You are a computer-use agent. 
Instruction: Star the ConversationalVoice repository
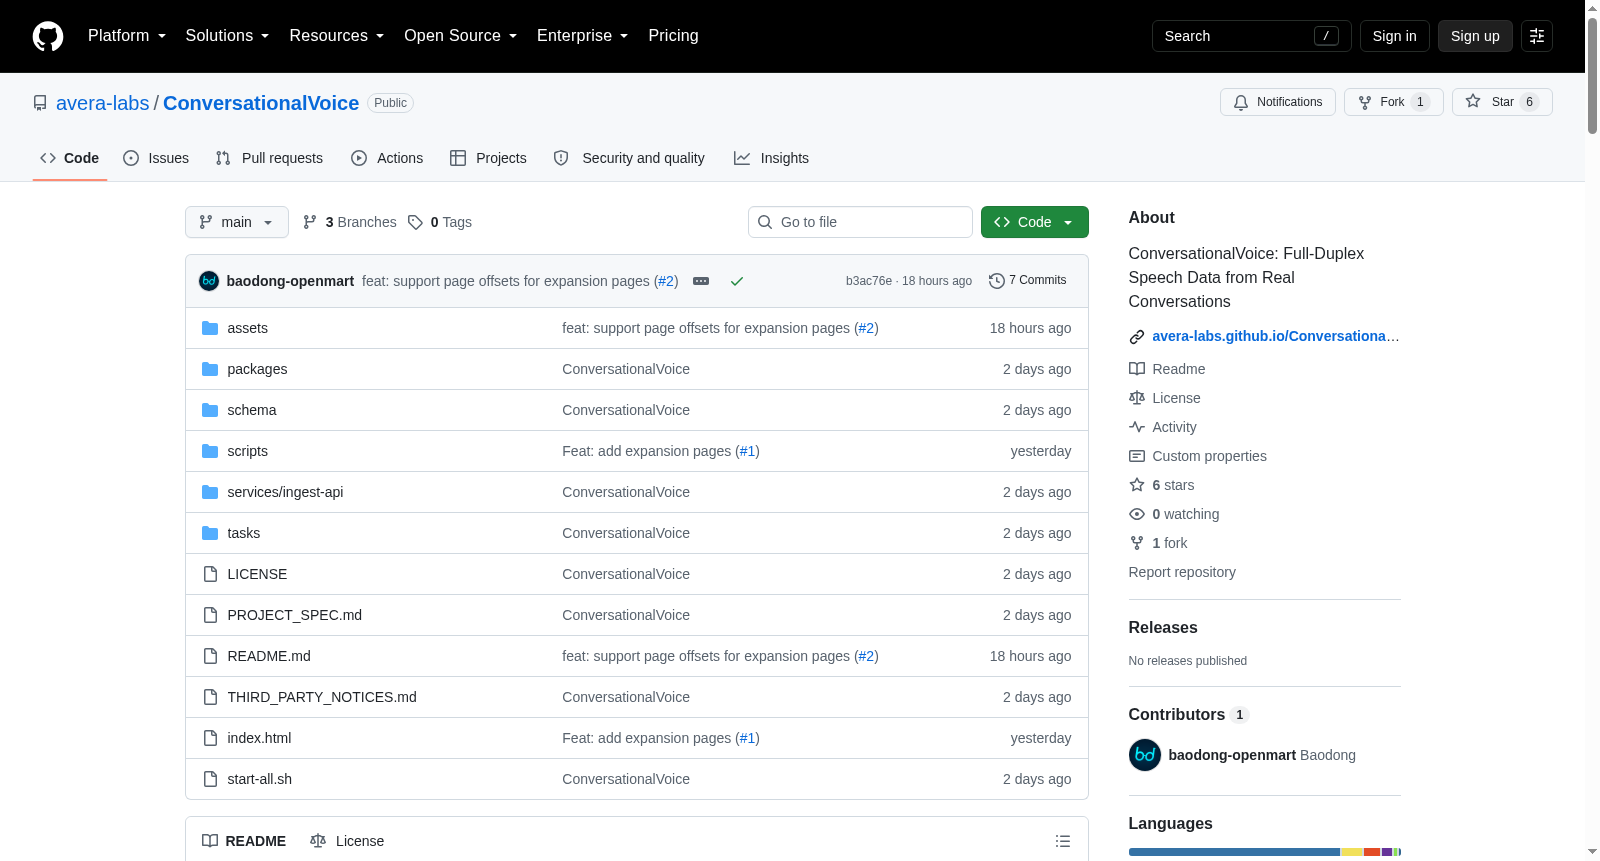pos(1502,102)
